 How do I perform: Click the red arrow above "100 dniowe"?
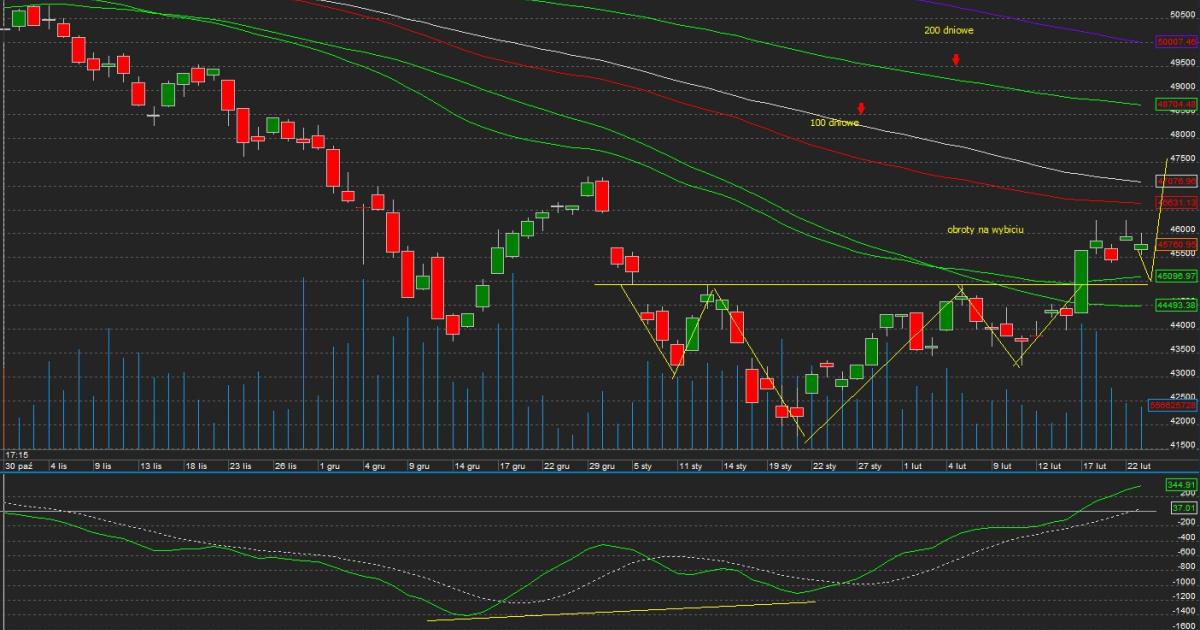860,107
